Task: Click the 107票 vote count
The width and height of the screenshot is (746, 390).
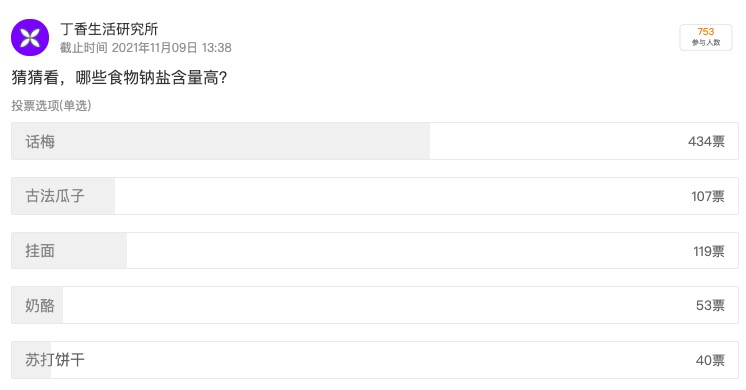Action: coord(707,196)
